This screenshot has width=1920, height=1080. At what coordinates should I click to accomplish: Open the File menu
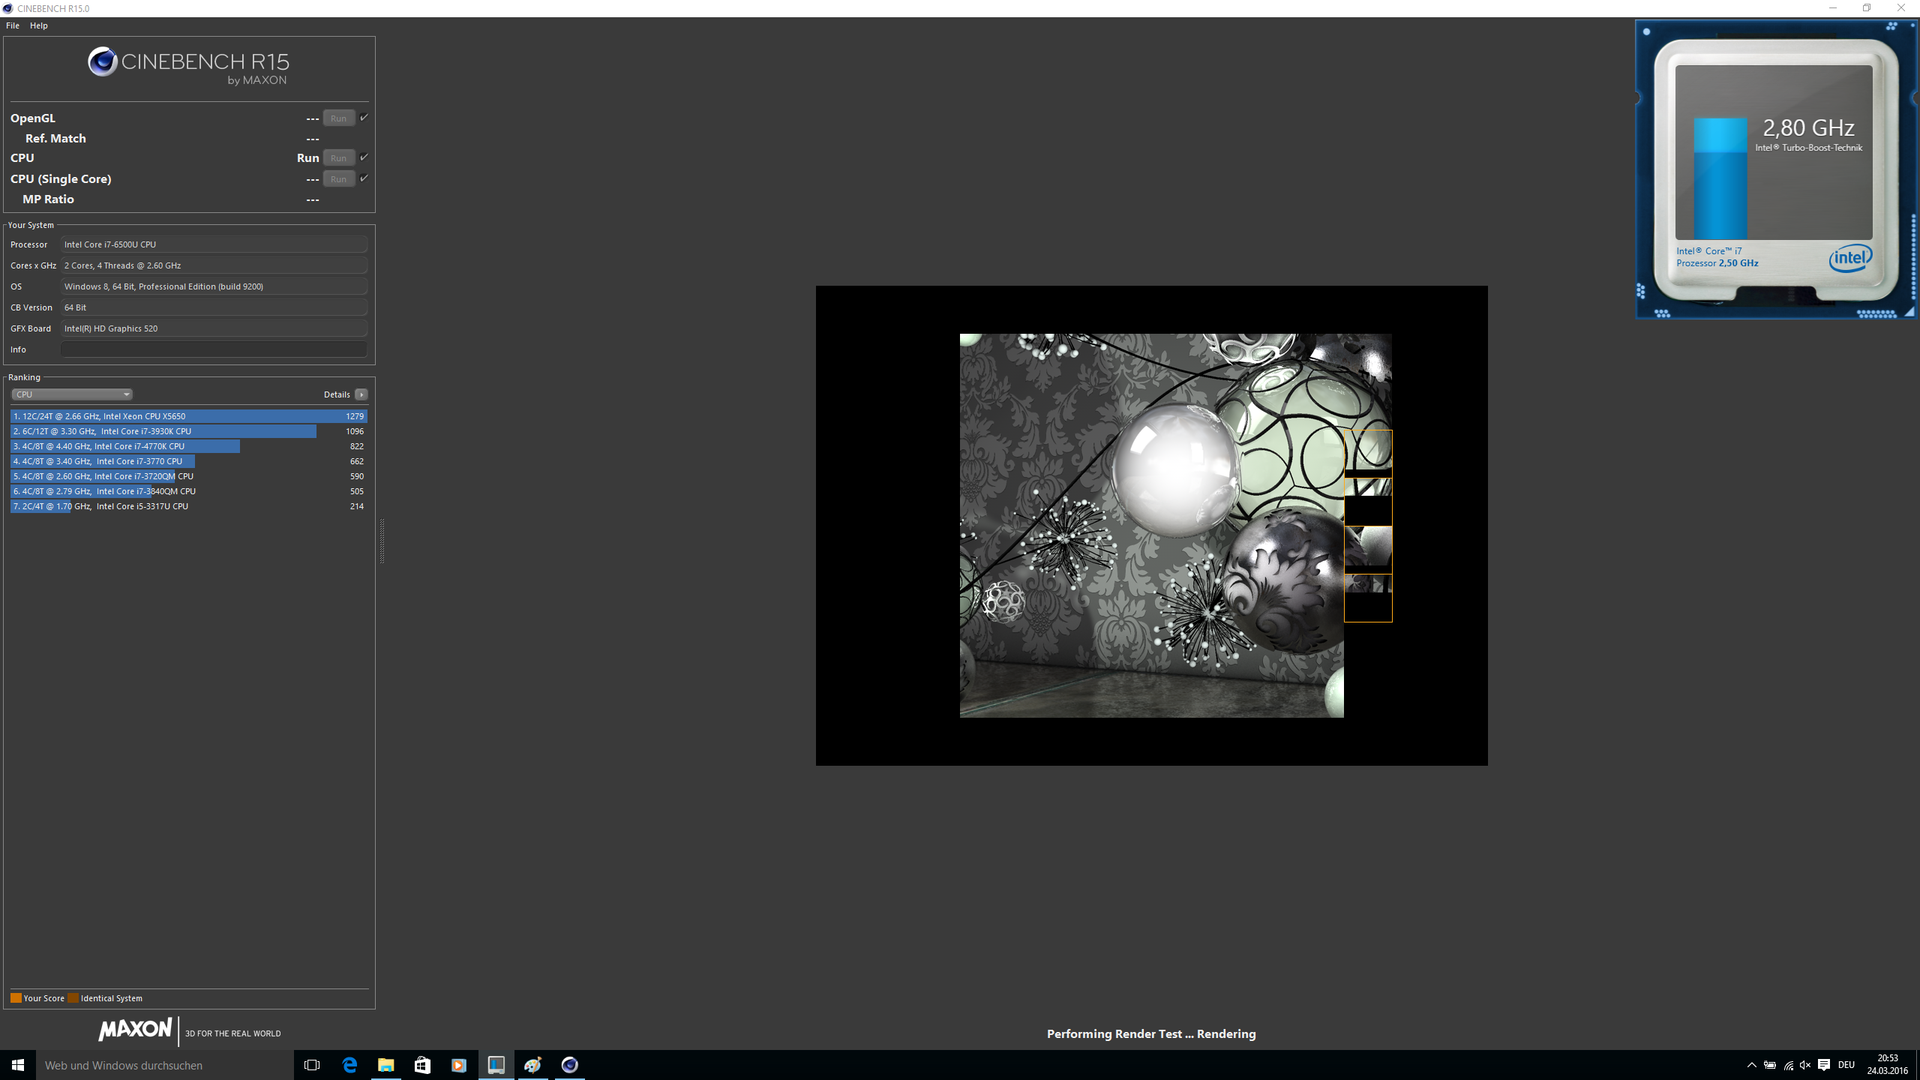point(13,26)
